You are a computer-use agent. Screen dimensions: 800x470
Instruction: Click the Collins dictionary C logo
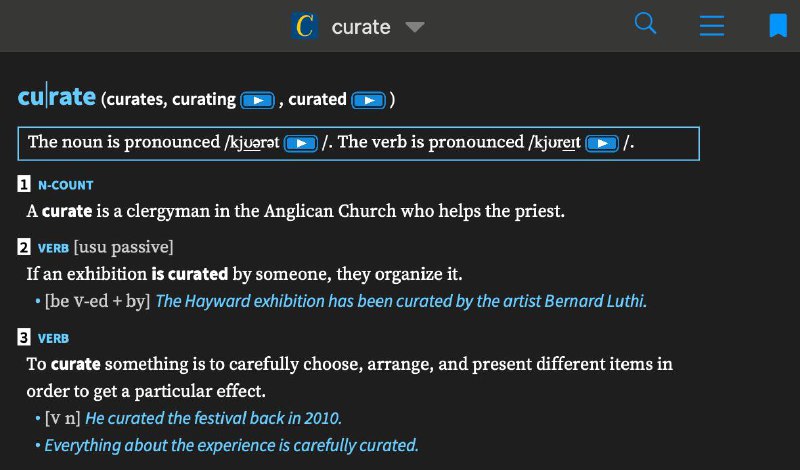[x=304, y=26]
